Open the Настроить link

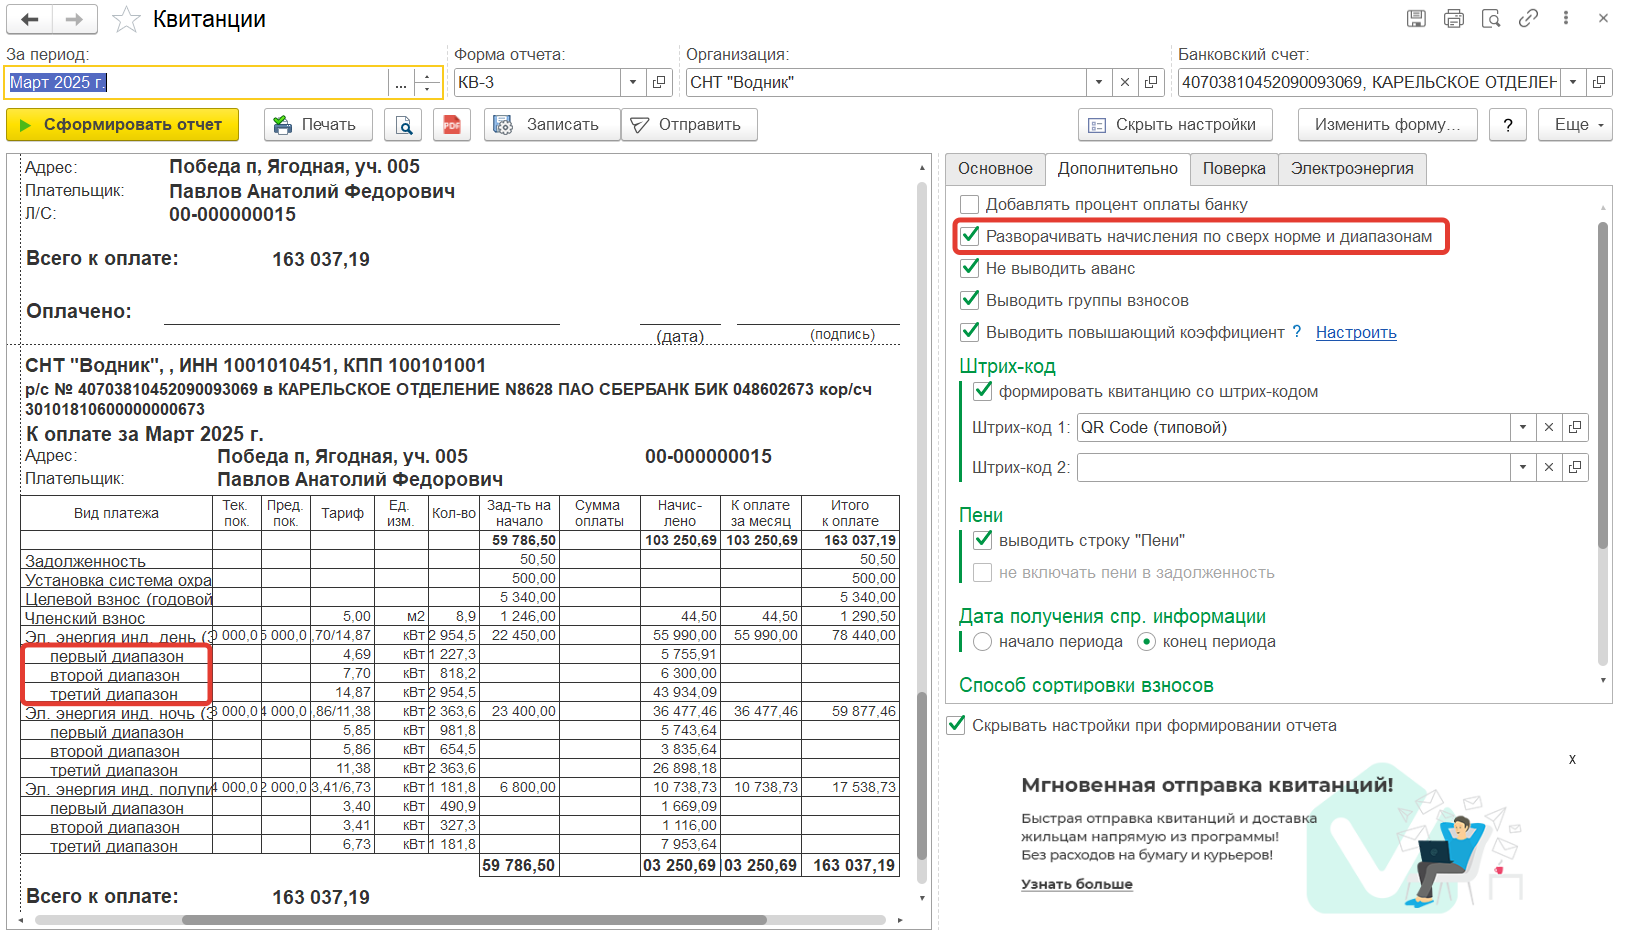point(1356,332)
